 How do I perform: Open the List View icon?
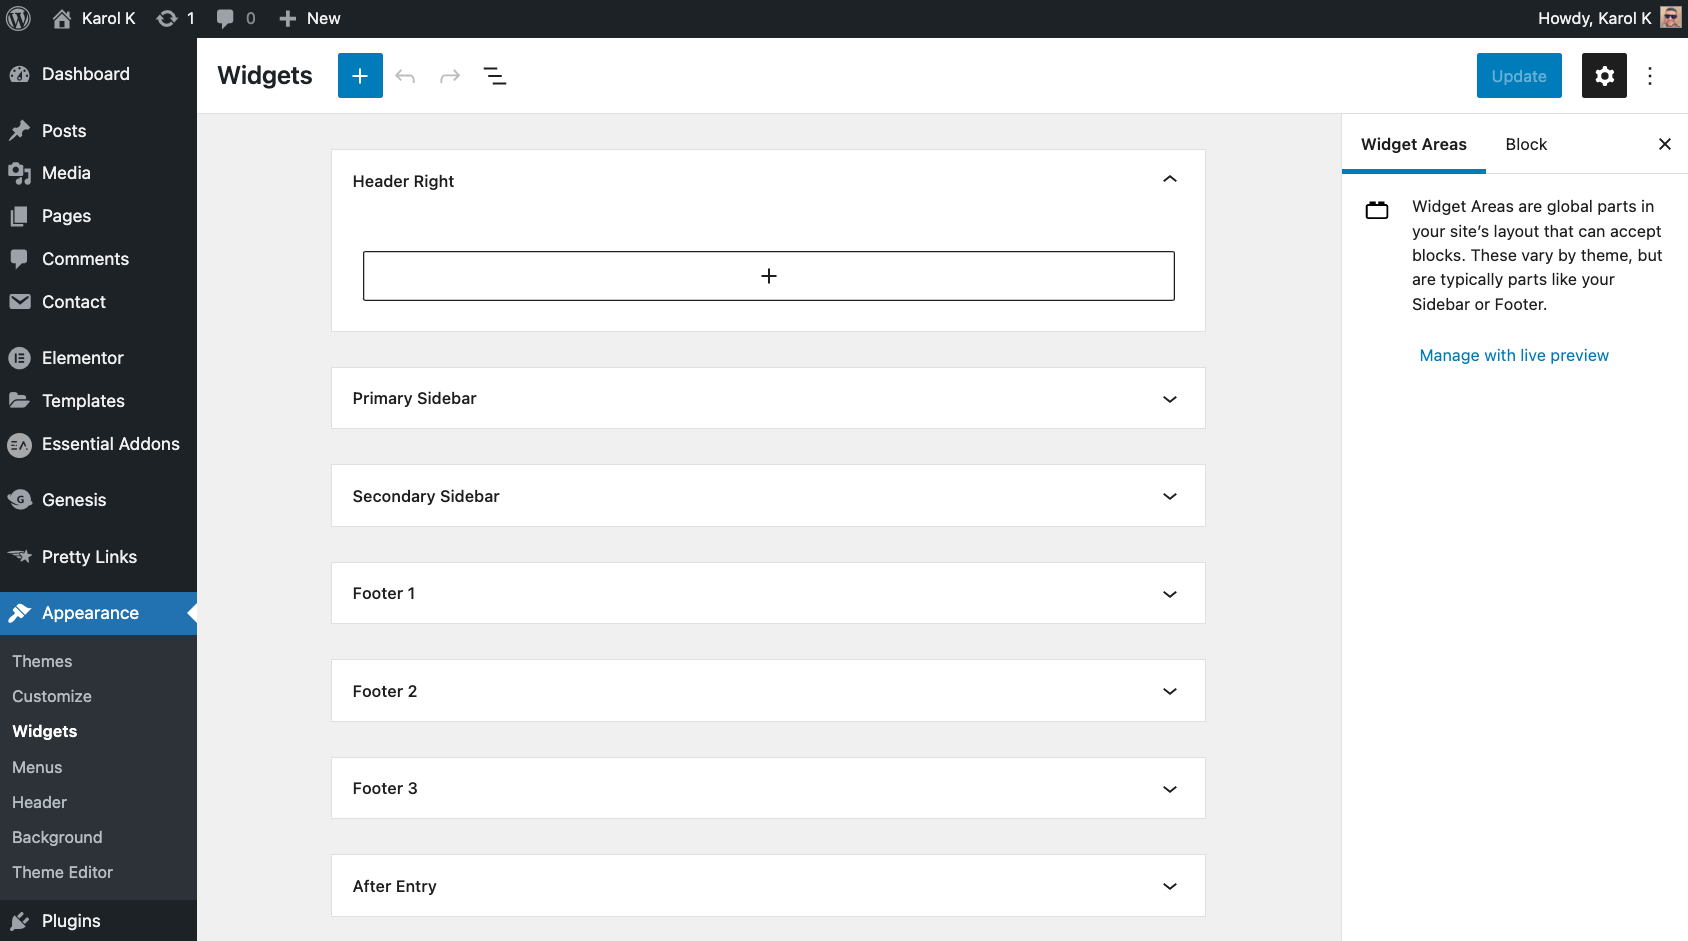click(x=495, y=76)
